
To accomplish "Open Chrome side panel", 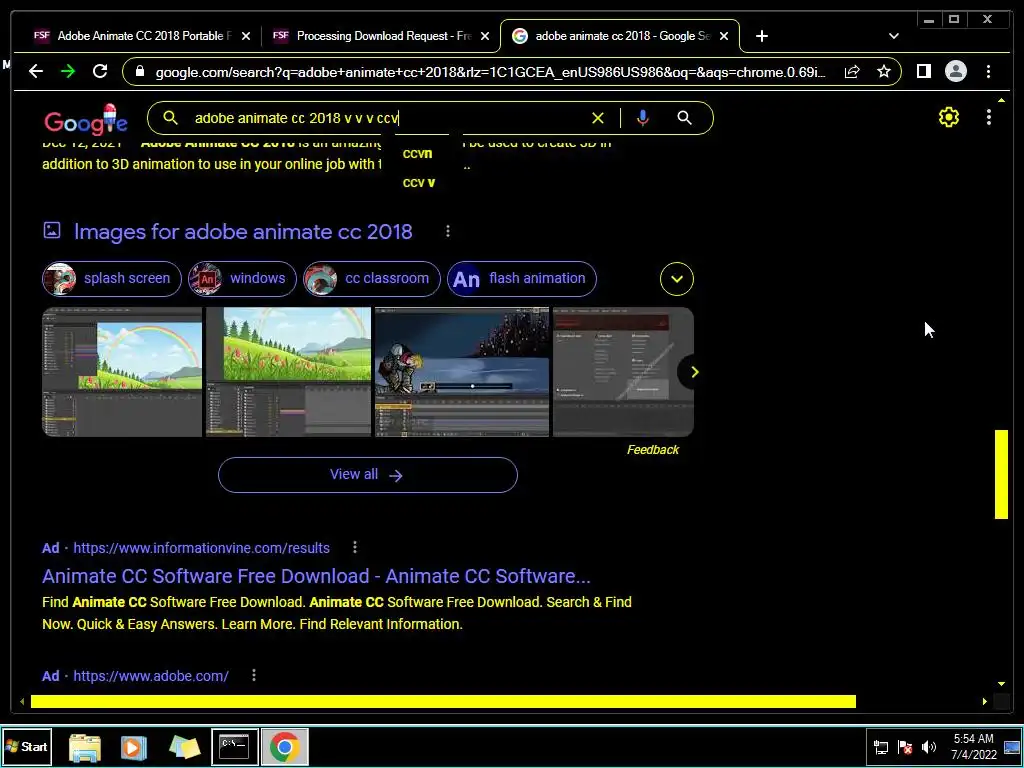I will pos(923,71).
